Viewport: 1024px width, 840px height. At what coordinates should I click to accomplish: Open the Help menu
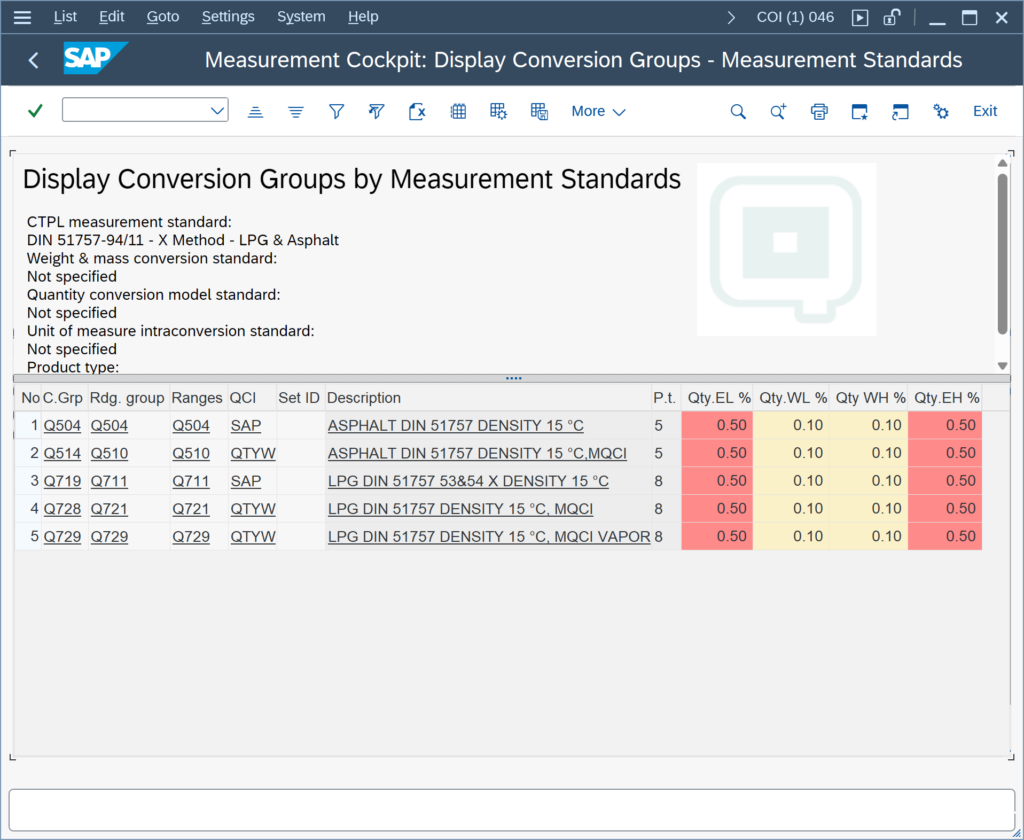point(363,17)
